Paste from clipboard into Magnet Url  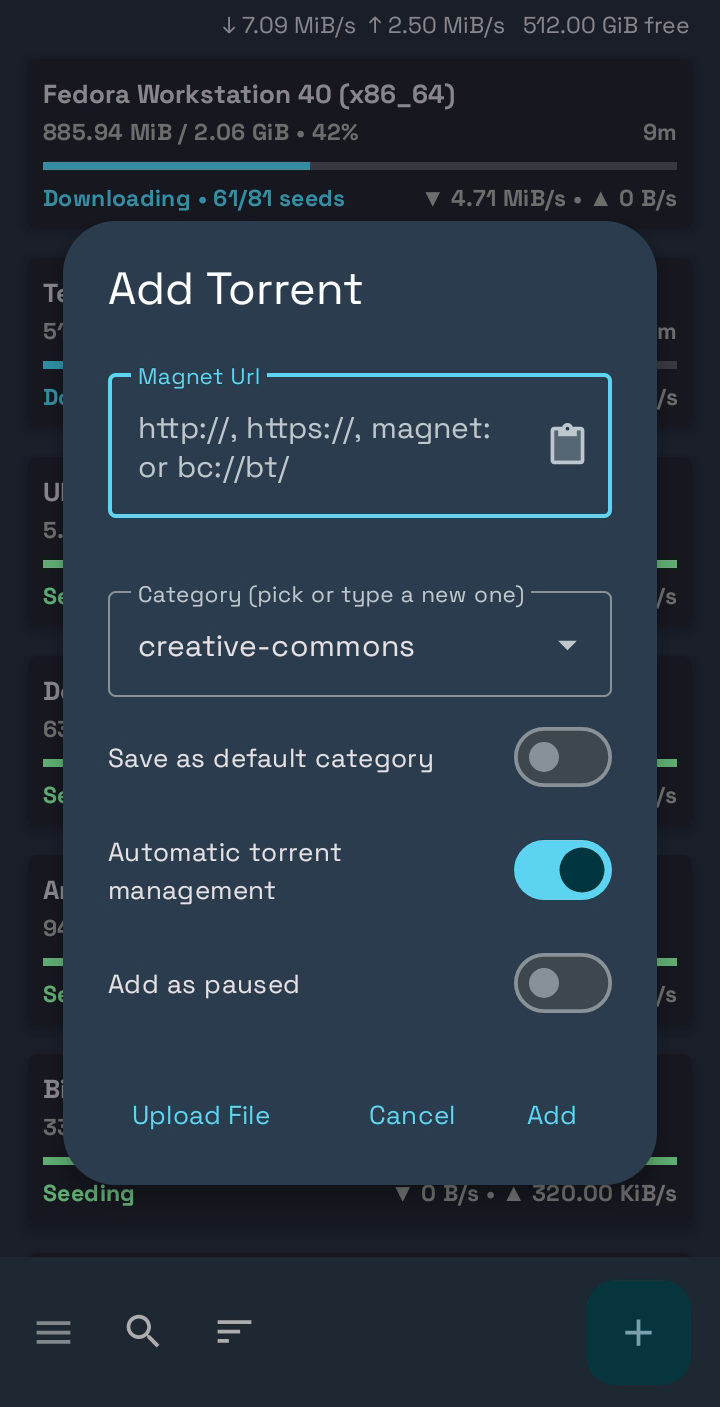pyautogui.click(x=567, y=445)
